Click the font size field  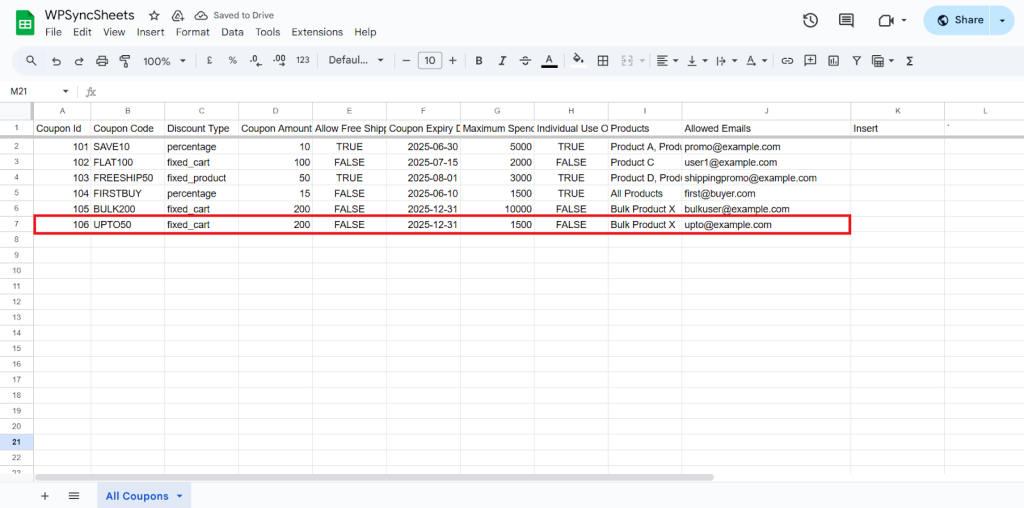[430, 61]
